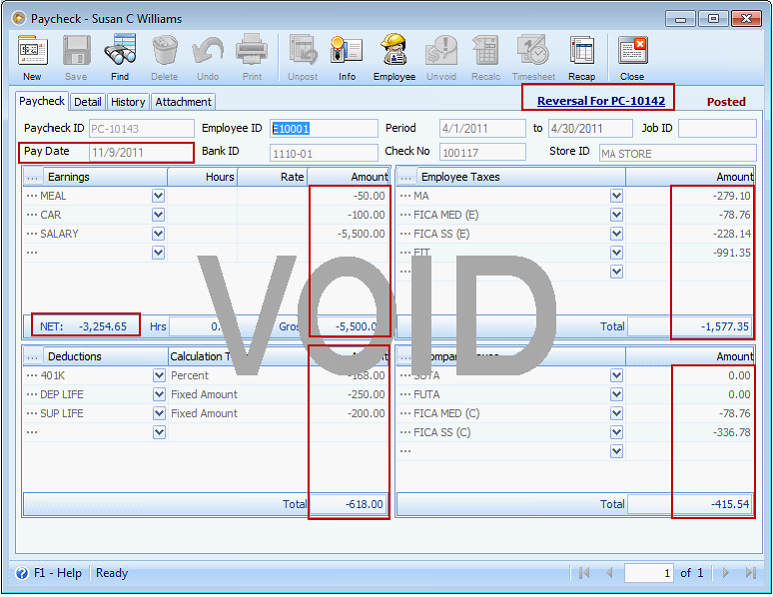773x597 pixels.
Task: Open the FICA SS (E) dropdown arrow
Action: tap(616, 234)
